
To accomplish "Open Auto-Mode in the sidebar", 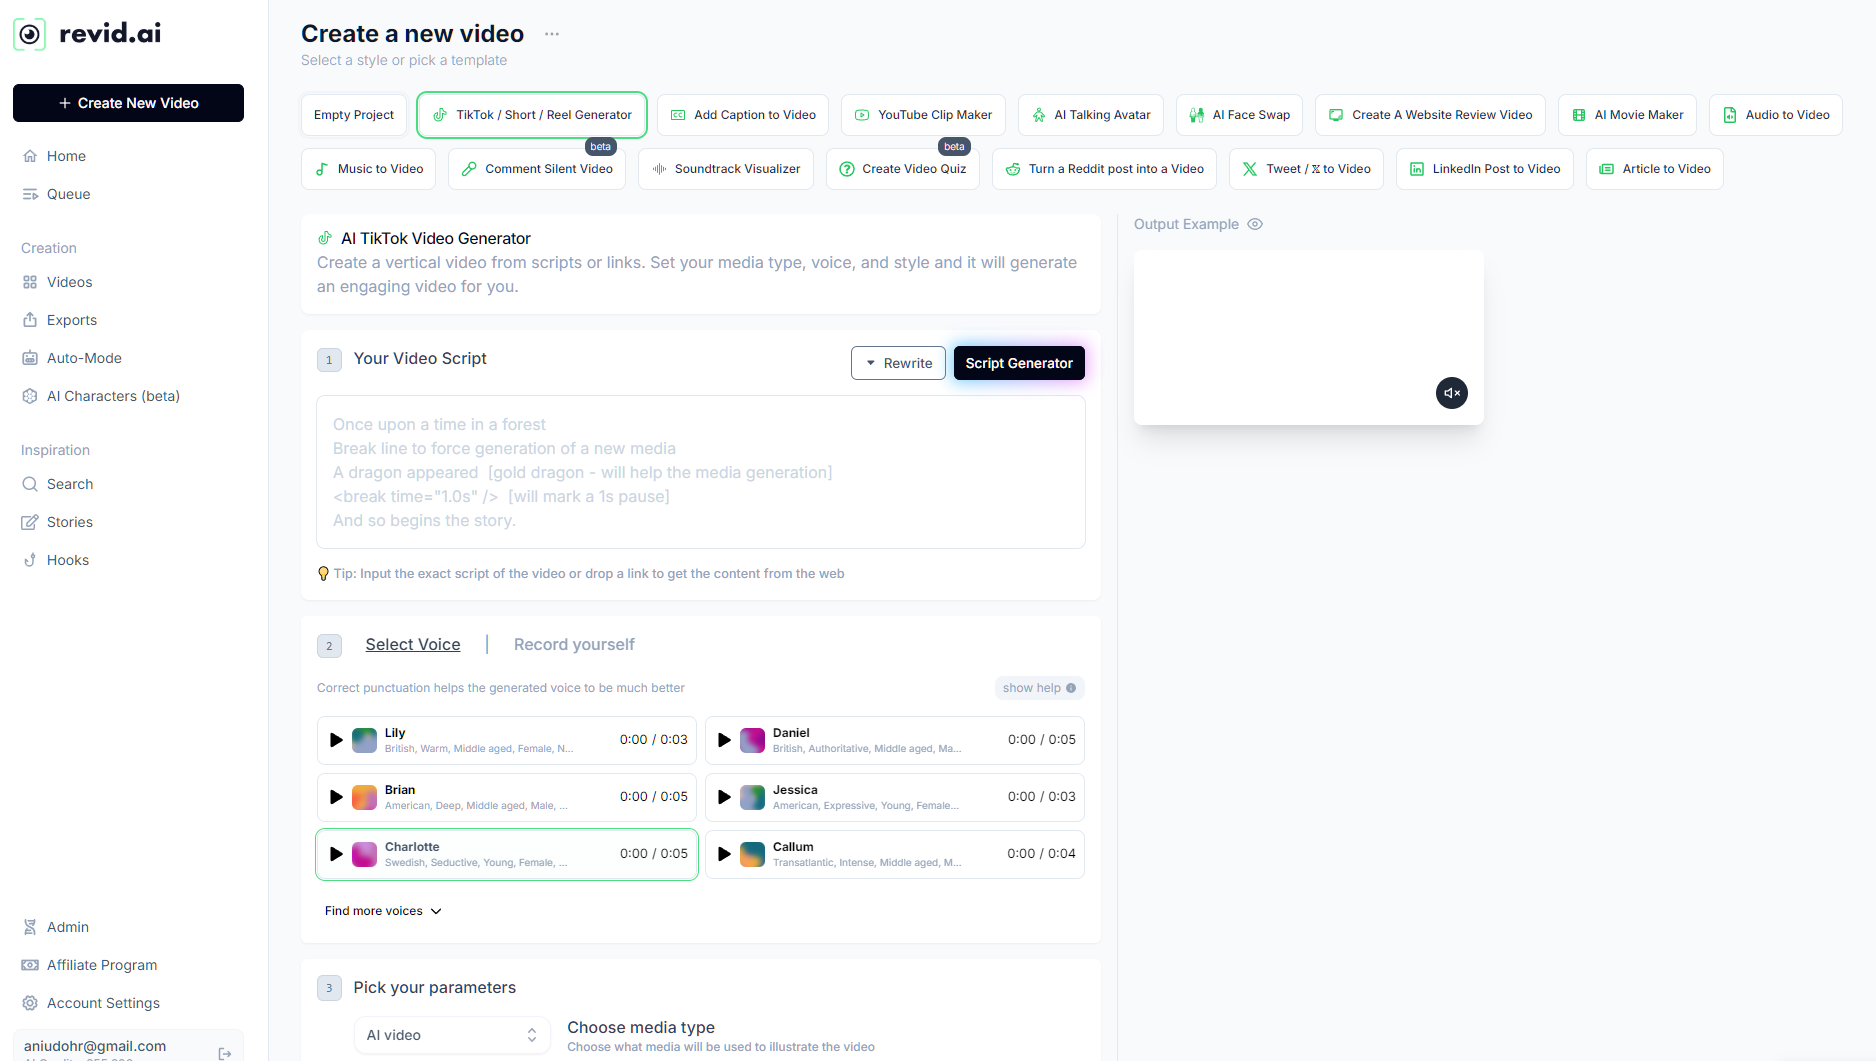I will [x=84, y=358].
